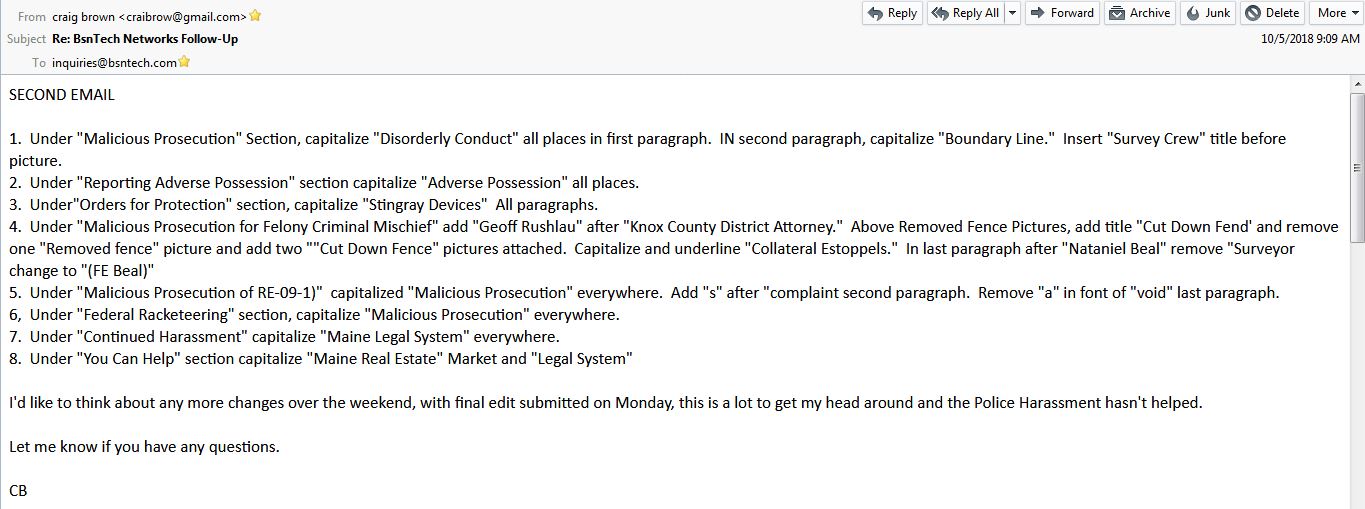The height and width of the screenshot is (509, 1365).
Task: Click the Junk flame icon
Action: [1194, 13]
